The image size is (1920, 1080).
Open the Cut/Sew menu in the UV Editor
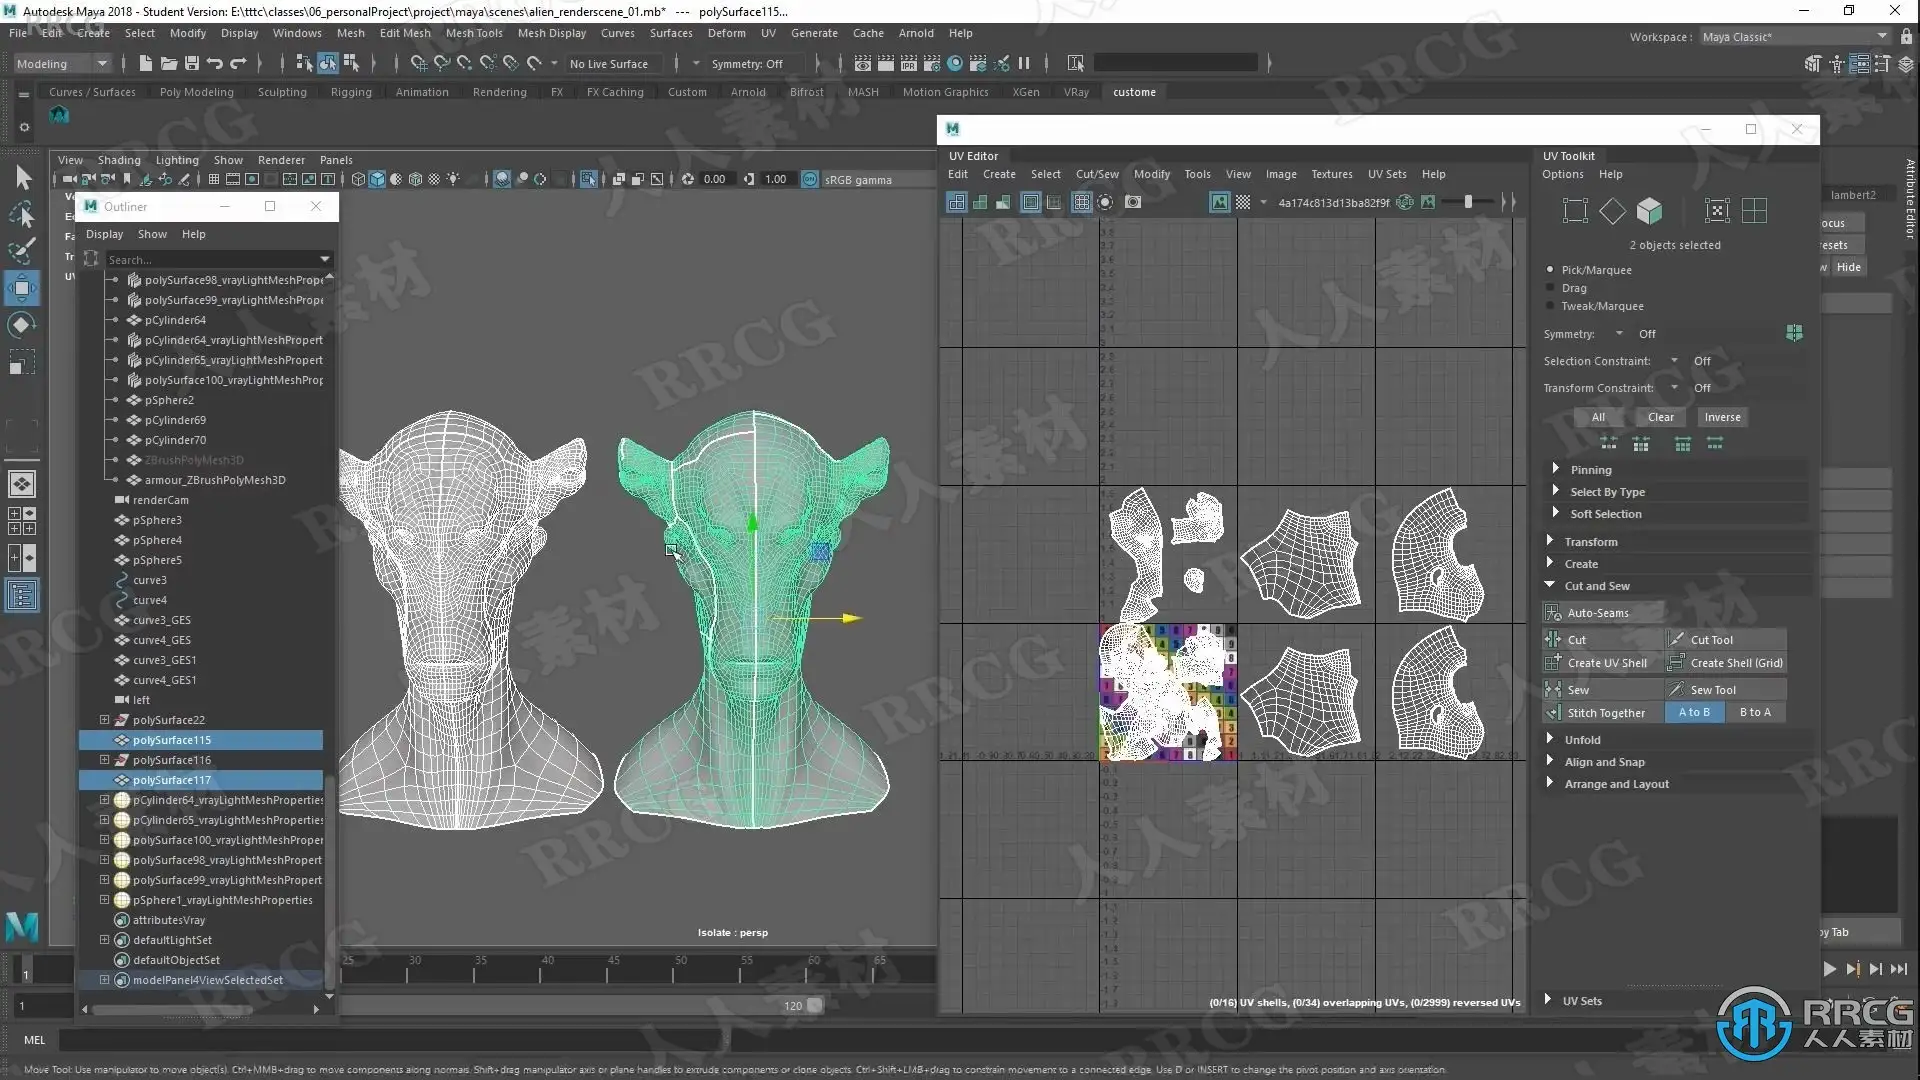click(1096, 174)
